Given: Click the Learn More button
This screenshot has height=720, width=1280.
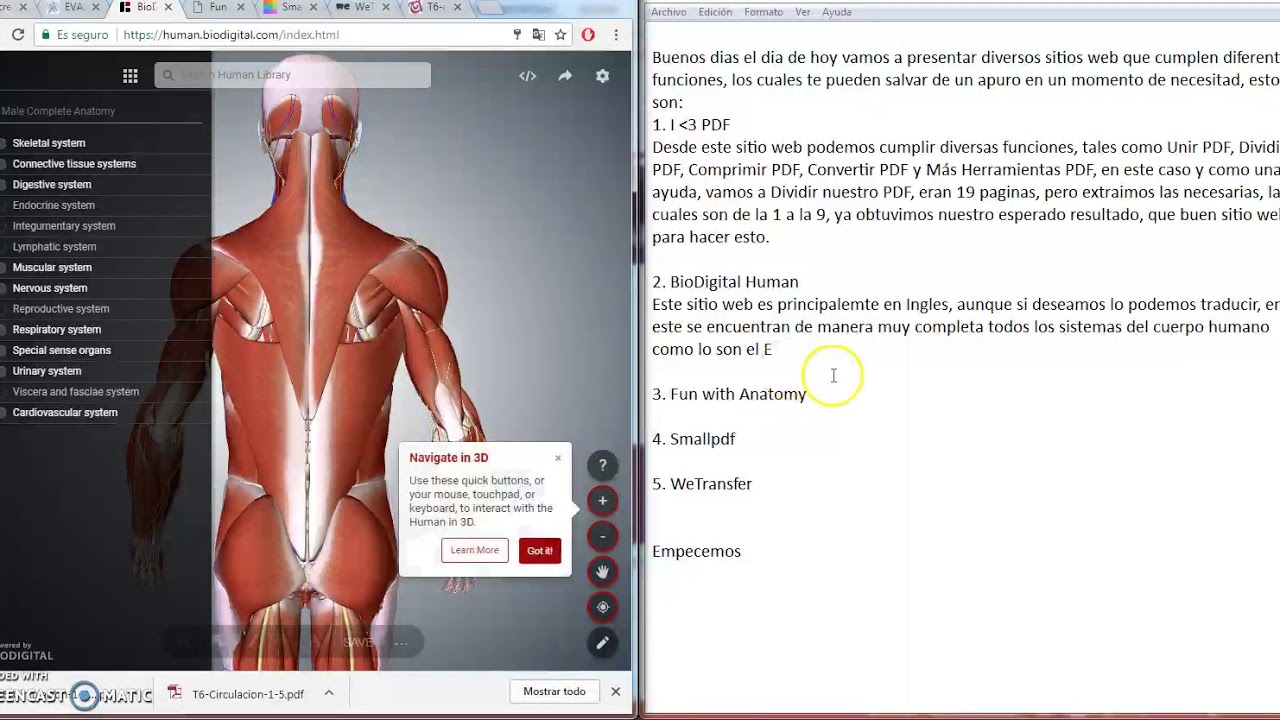Looking at the screenshot, I should [474, 550].
